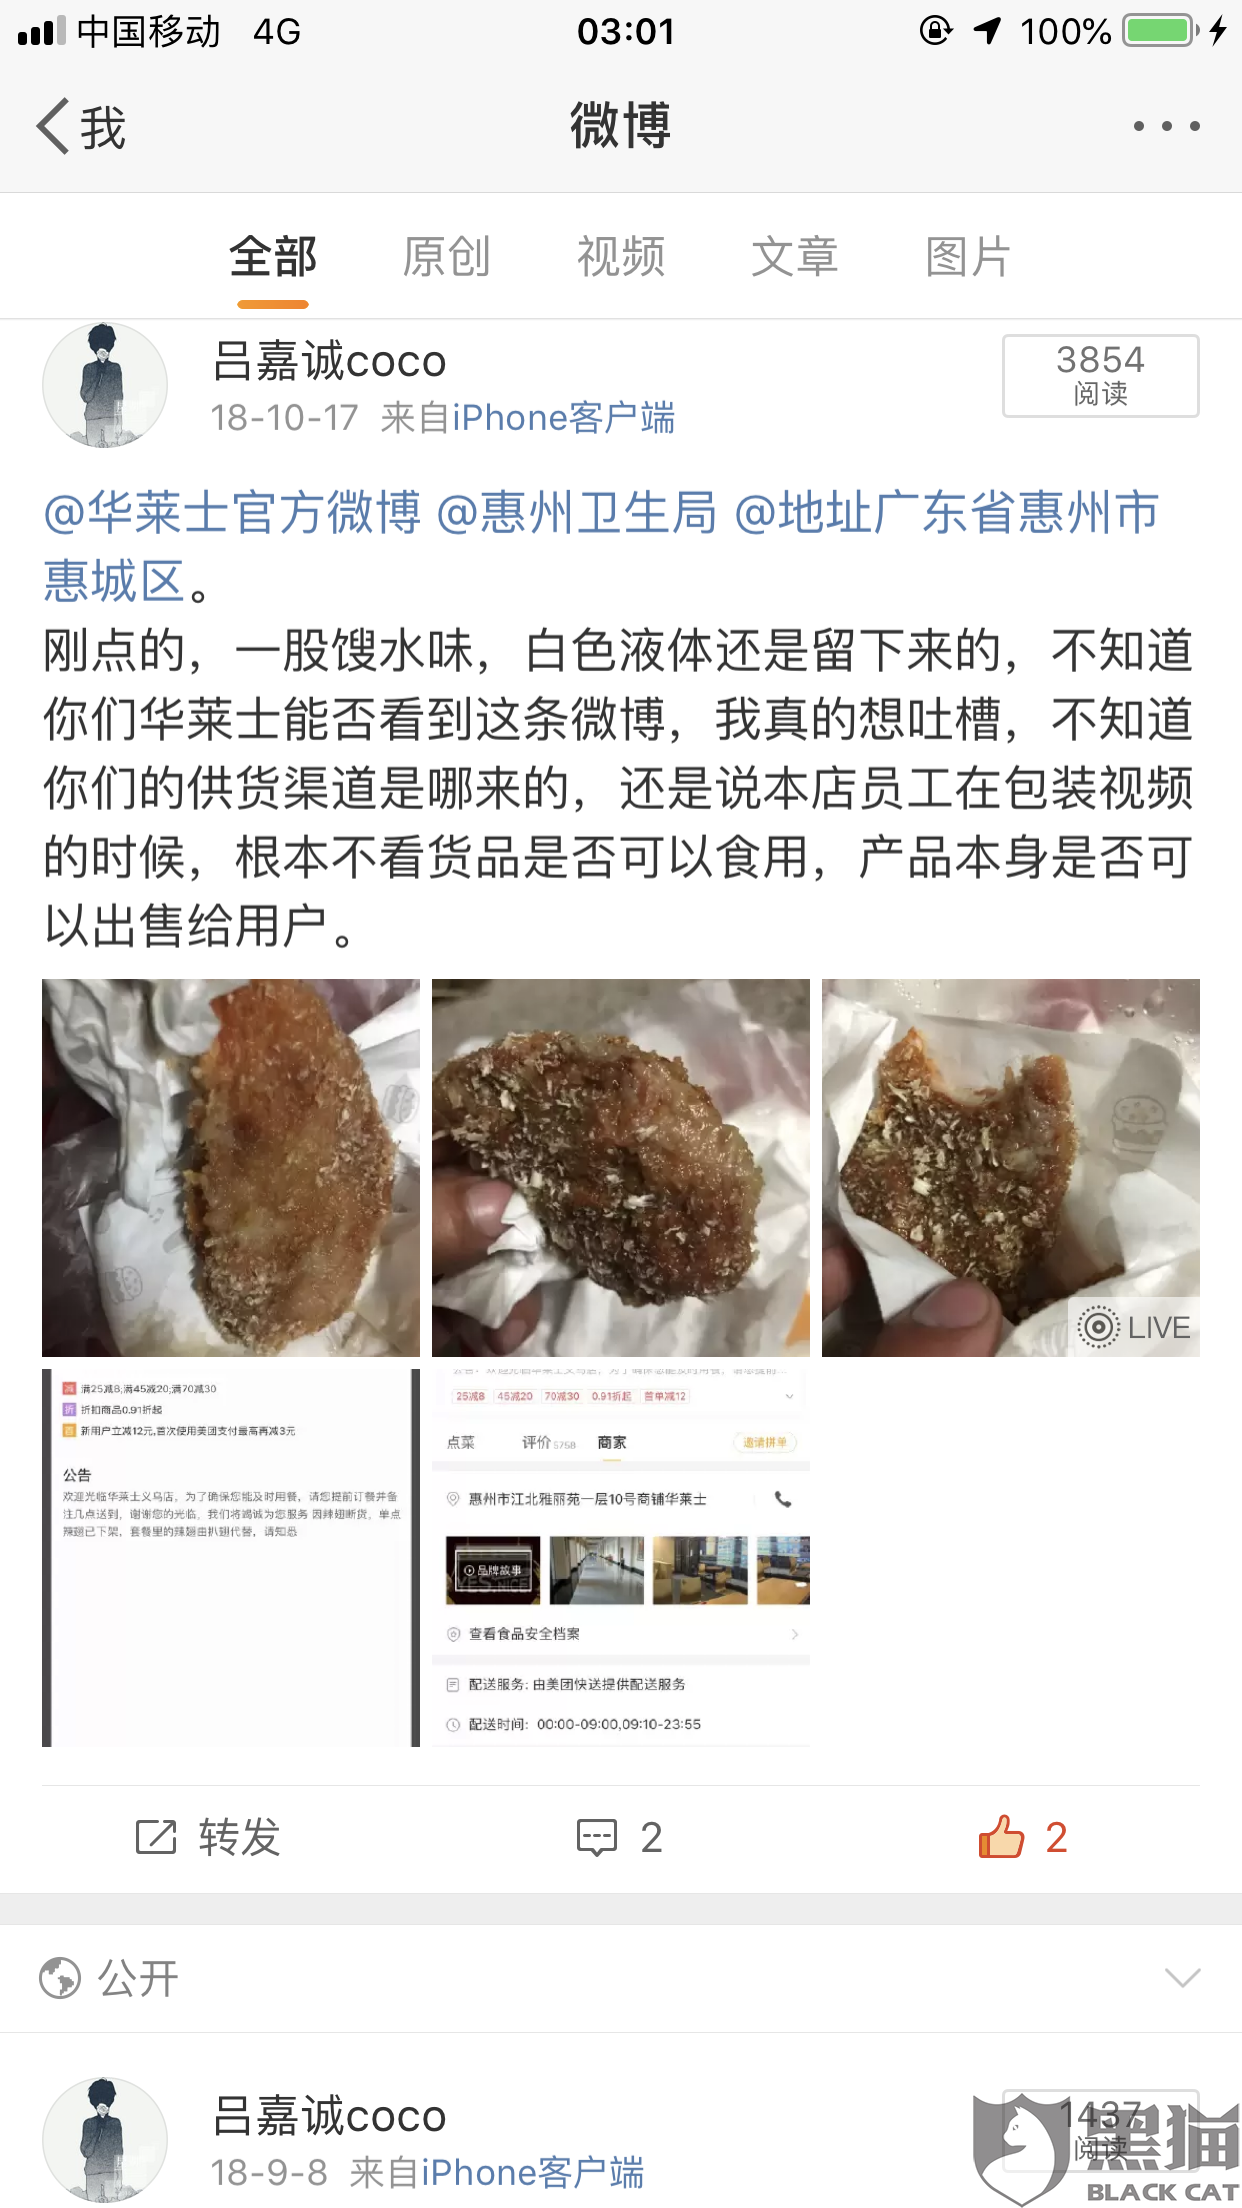Tap the 转发 repost icon
The height and width of the screenshot is (2208, 1242).
[156, 1837]
